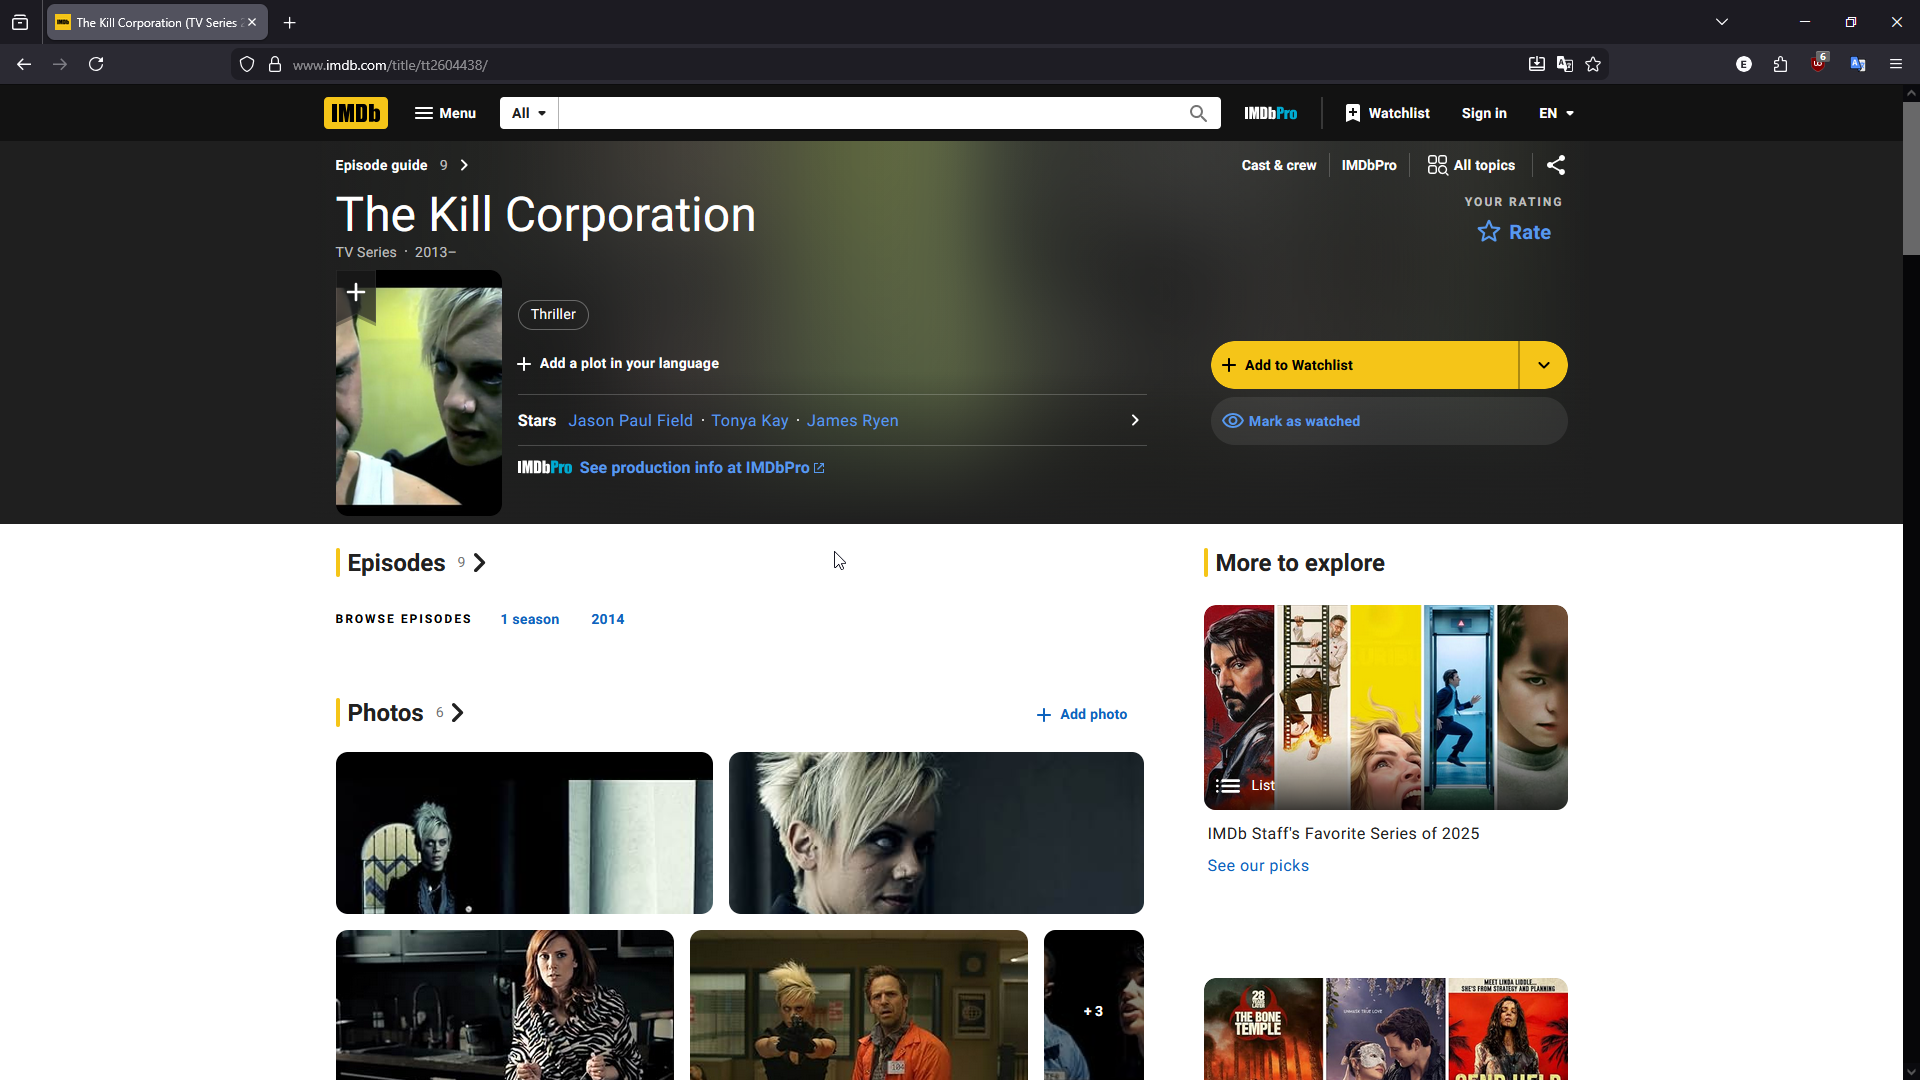Open the IMDb Menu

(x=445, y=113)
